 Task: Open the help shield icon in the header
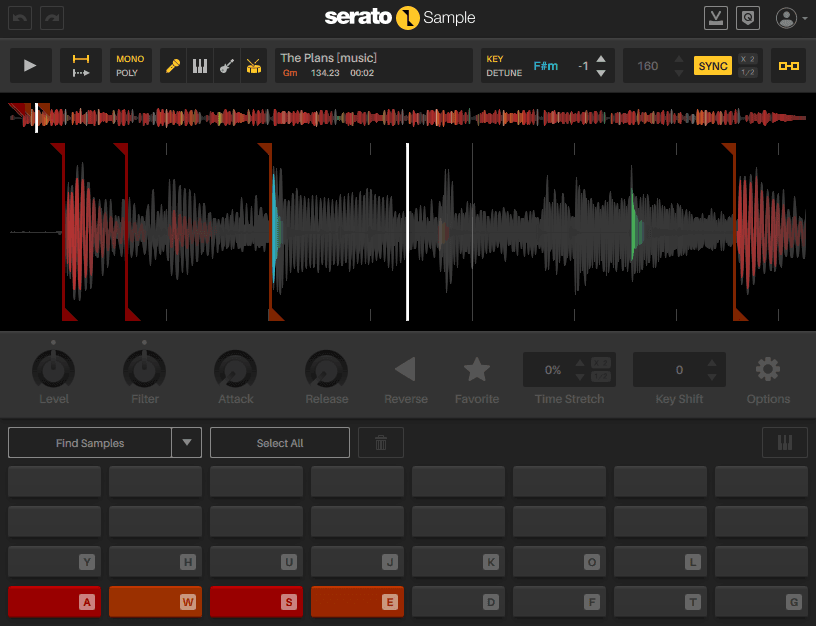point(748,18)
